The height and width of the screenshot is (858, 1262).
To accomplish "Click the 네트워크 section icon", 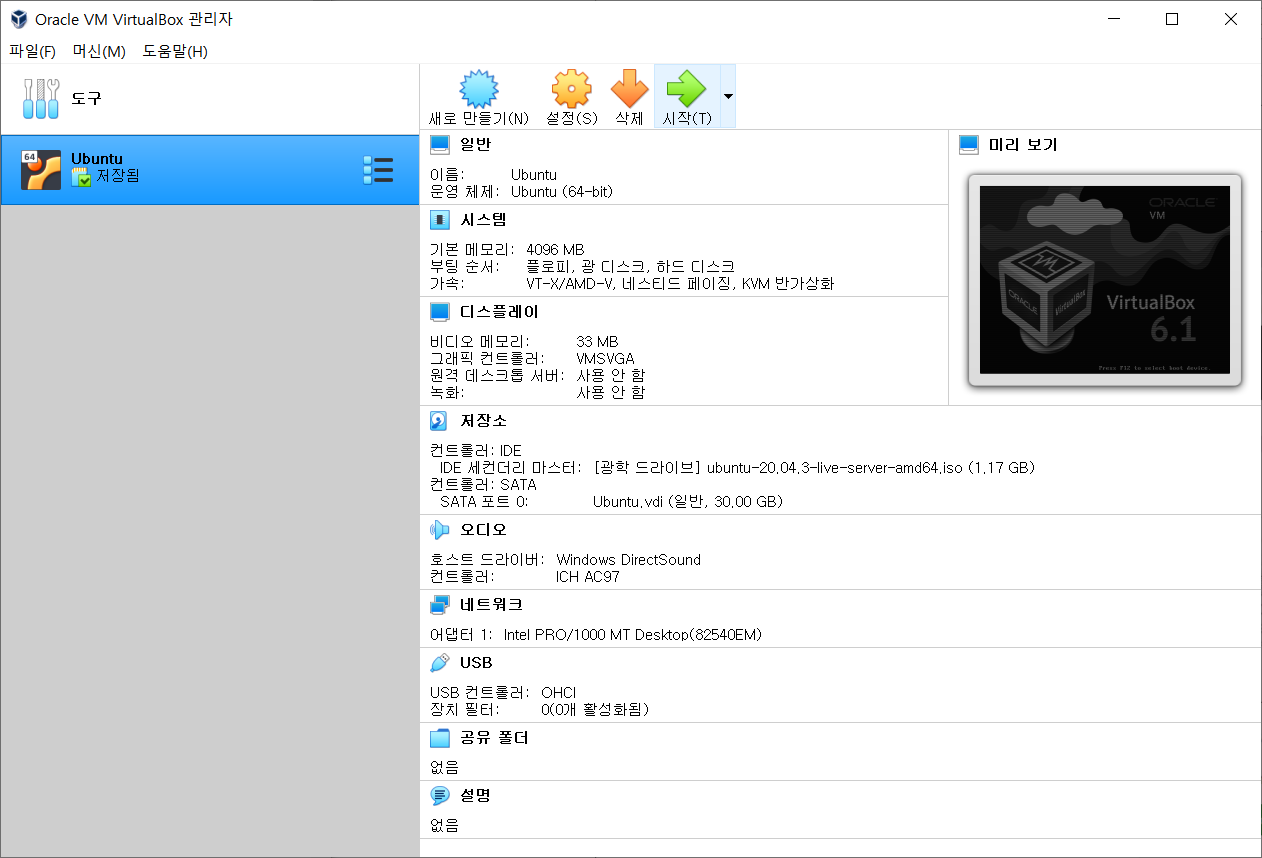I will (x=440, y=605).
